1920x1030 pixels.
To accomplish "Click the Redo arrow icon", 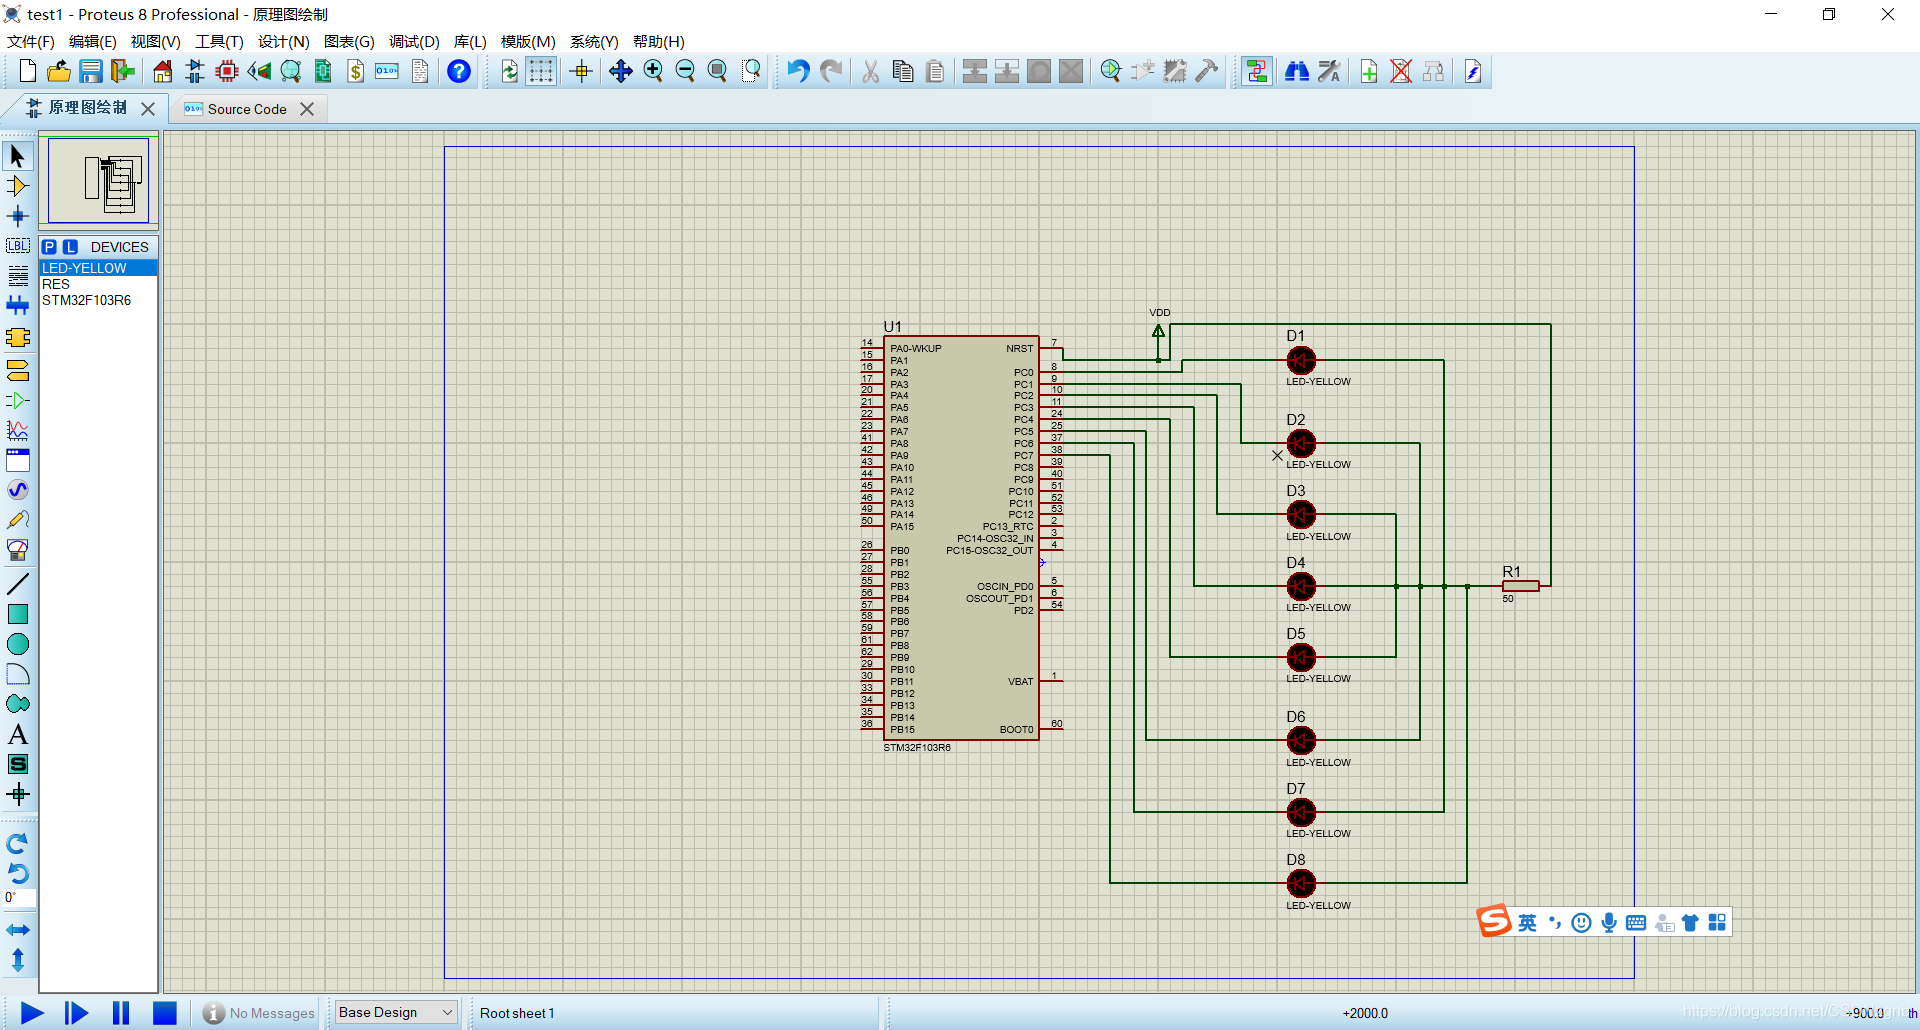I will [x=830, y=71].
